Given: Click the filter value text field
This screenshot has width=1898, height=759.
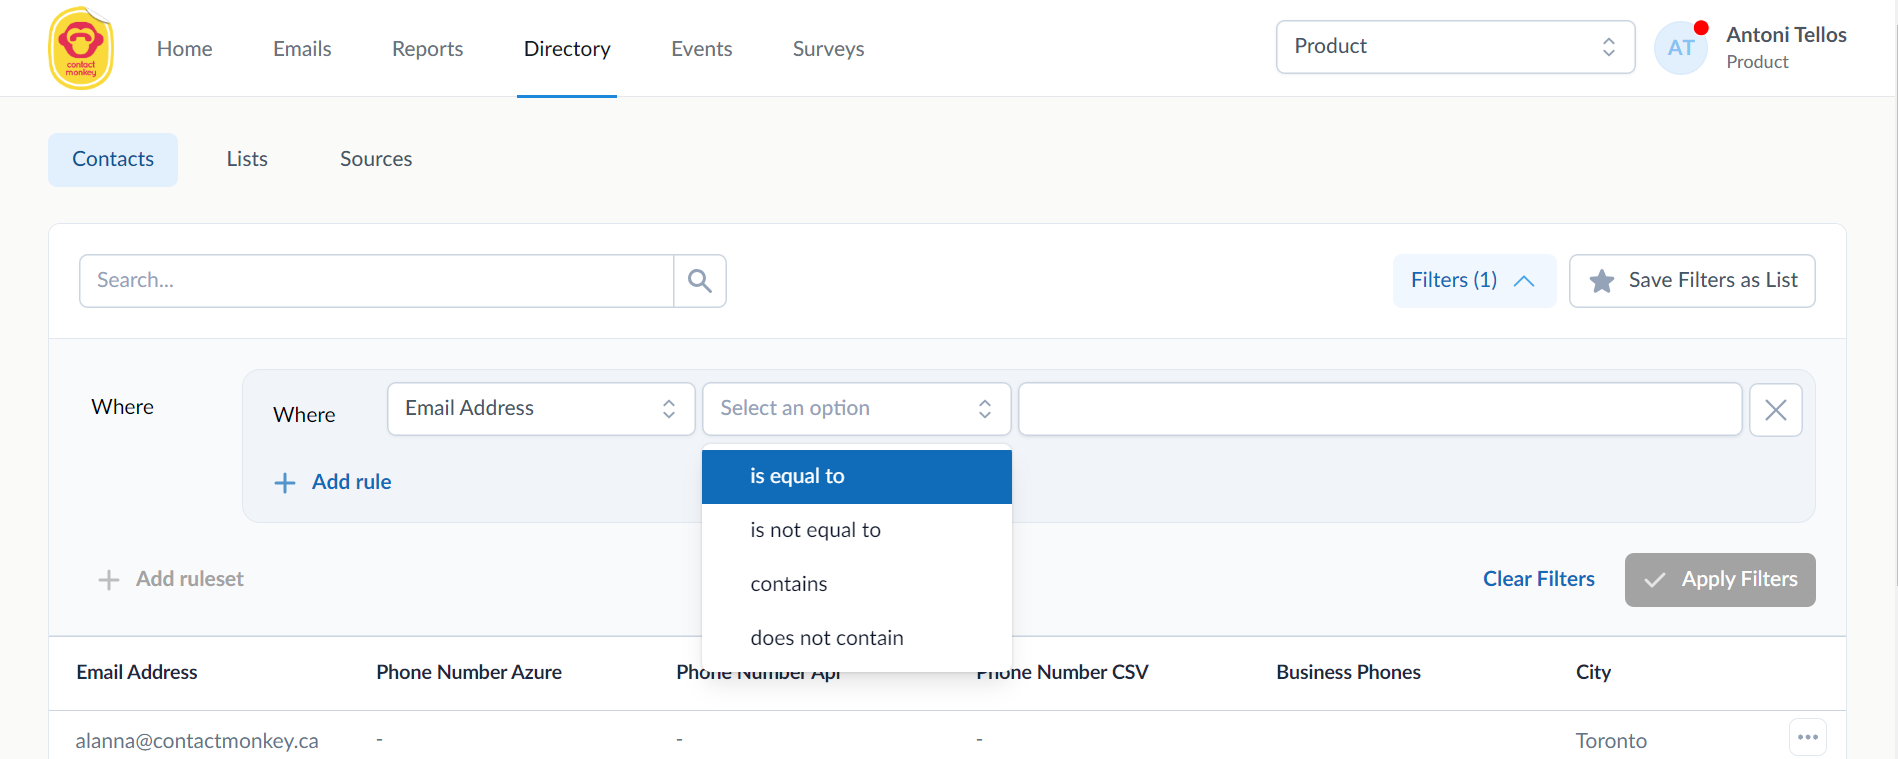Looking at the screenshot, I should click(1380, 409).
